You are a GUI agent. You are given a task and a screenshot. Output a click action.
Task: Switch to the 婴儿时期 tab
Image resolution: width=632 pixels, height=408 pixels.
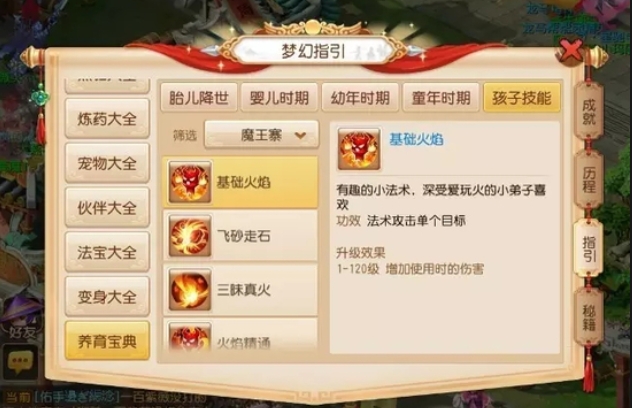(x=279, y=98)
